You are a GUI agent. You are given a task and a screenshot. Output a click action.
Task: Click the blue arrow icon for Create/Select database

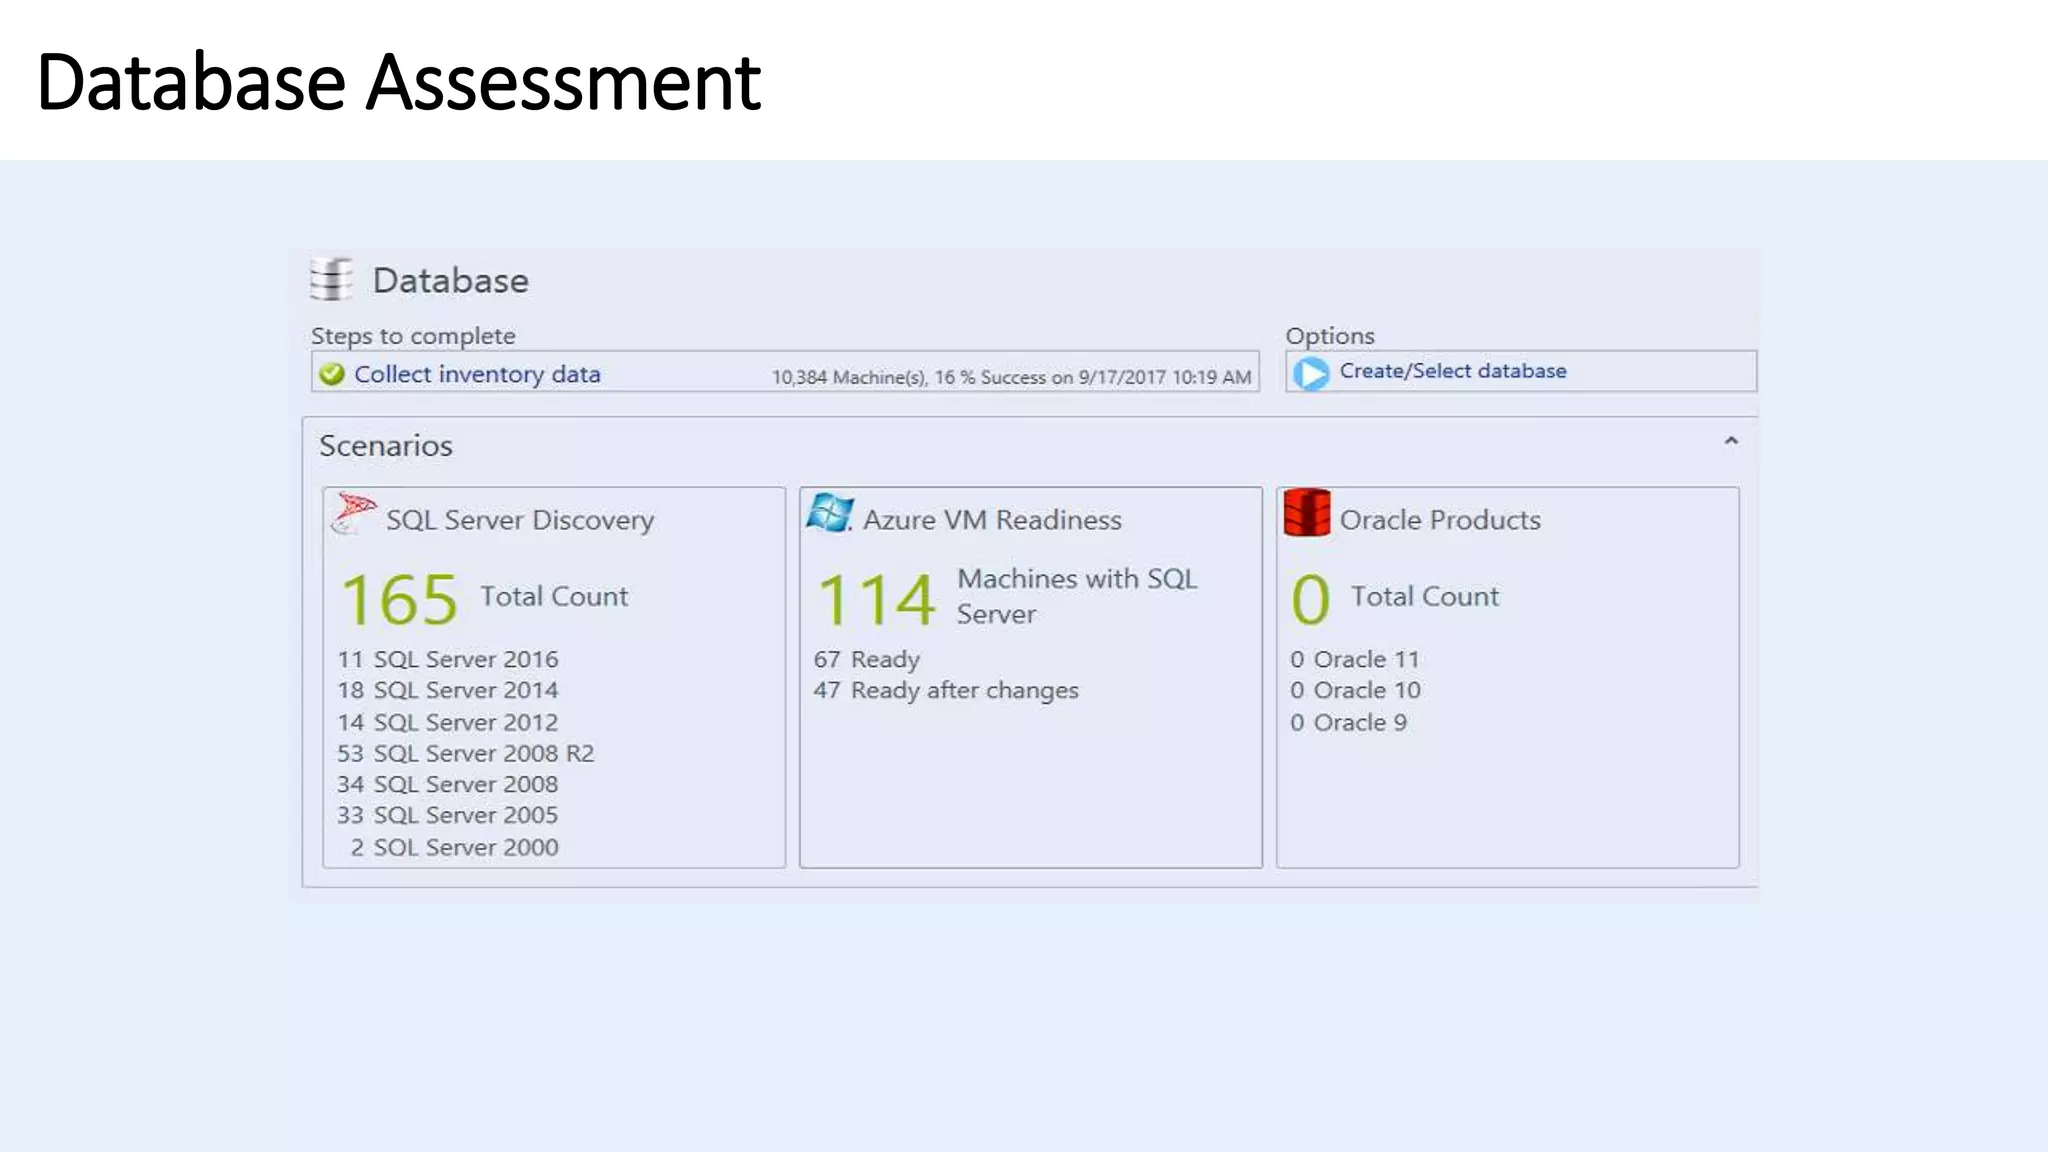(1311, 373)
